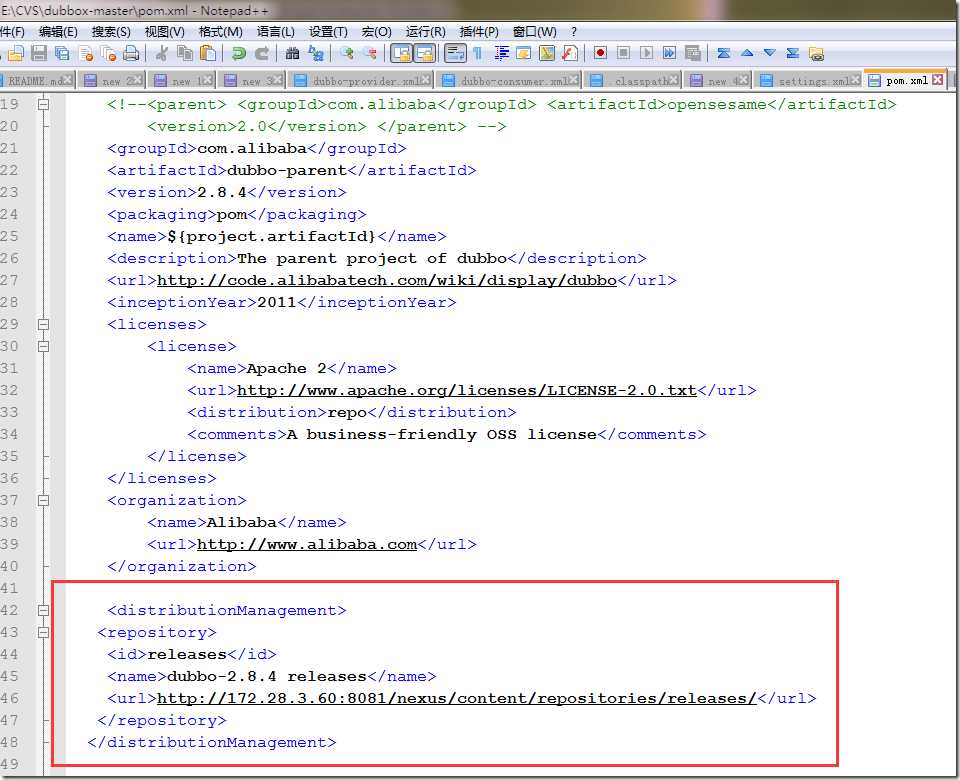Collapse the organization fold at line 37
The width and height of the screenshot is (960, 780).
coord(43,501)
